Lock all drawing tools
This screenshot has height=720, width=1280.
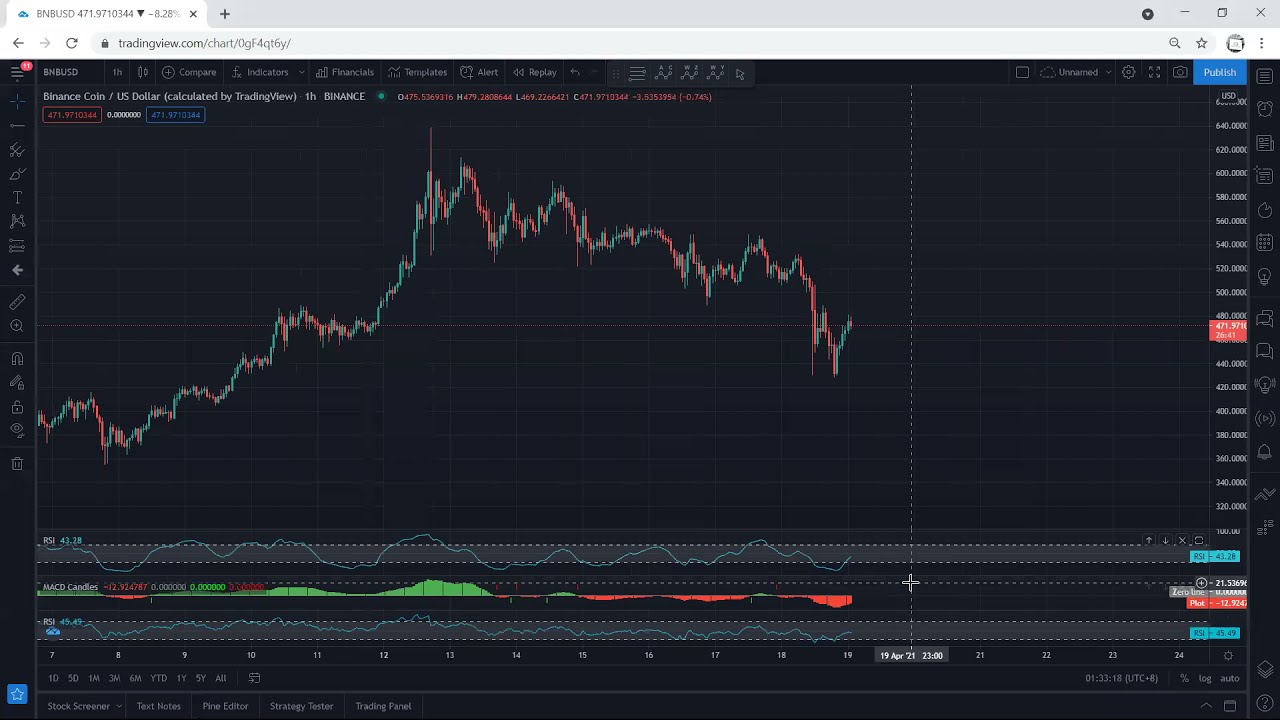pyautogui.click(x=17, y=407)
